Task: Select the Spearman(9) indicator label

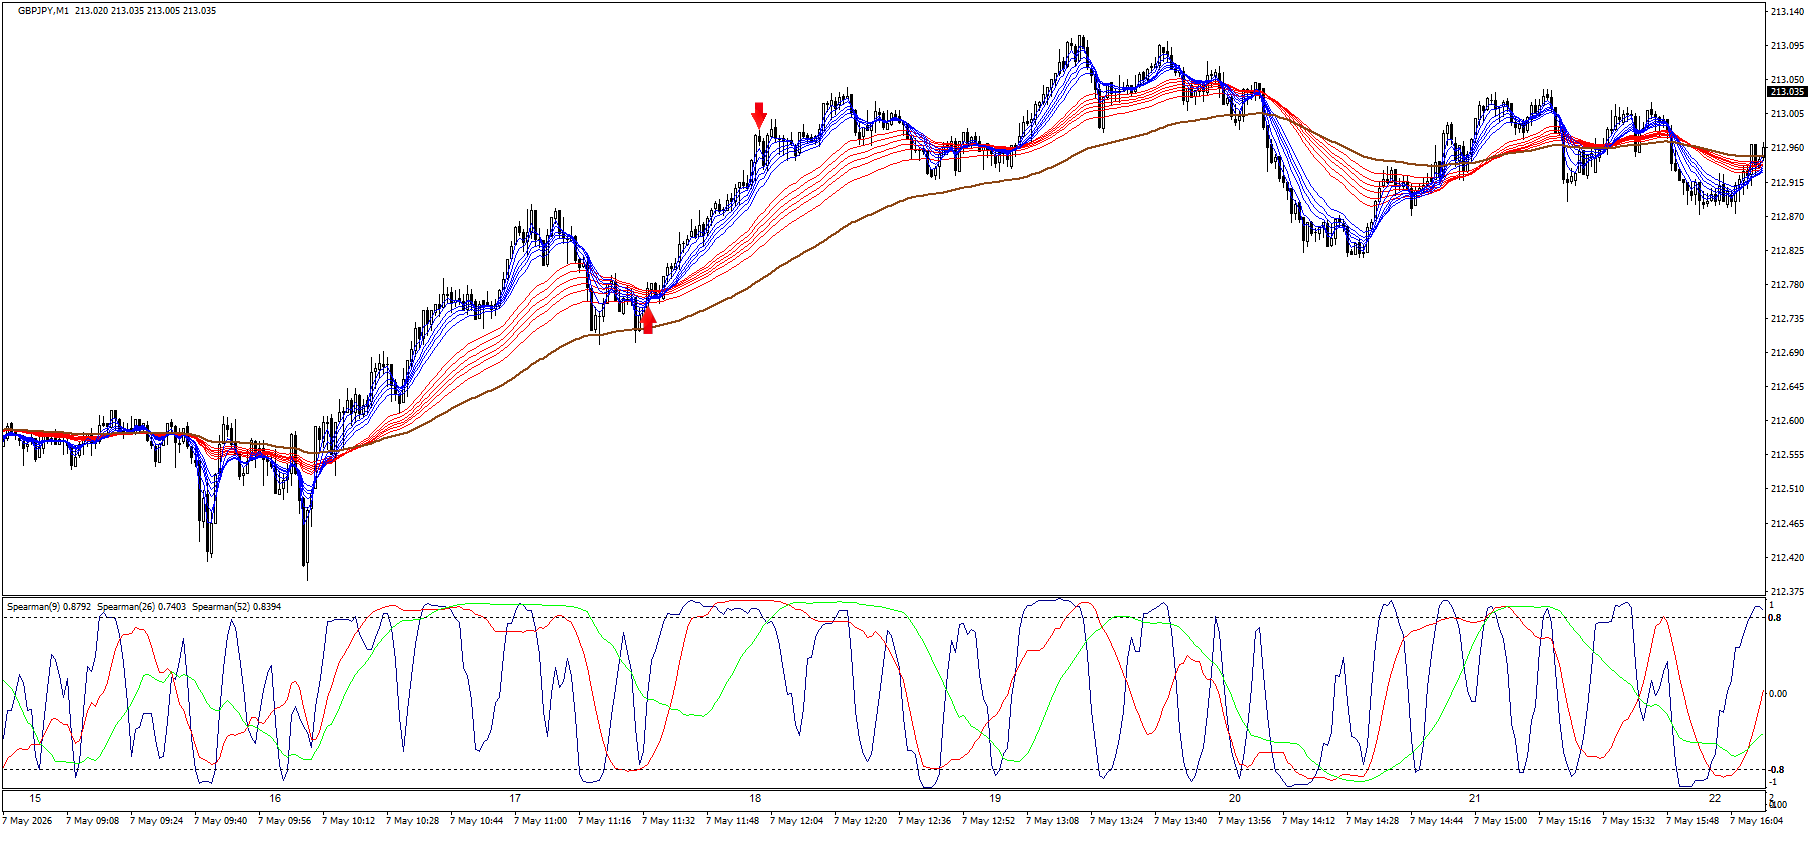Action: click(x=49, y=606)
